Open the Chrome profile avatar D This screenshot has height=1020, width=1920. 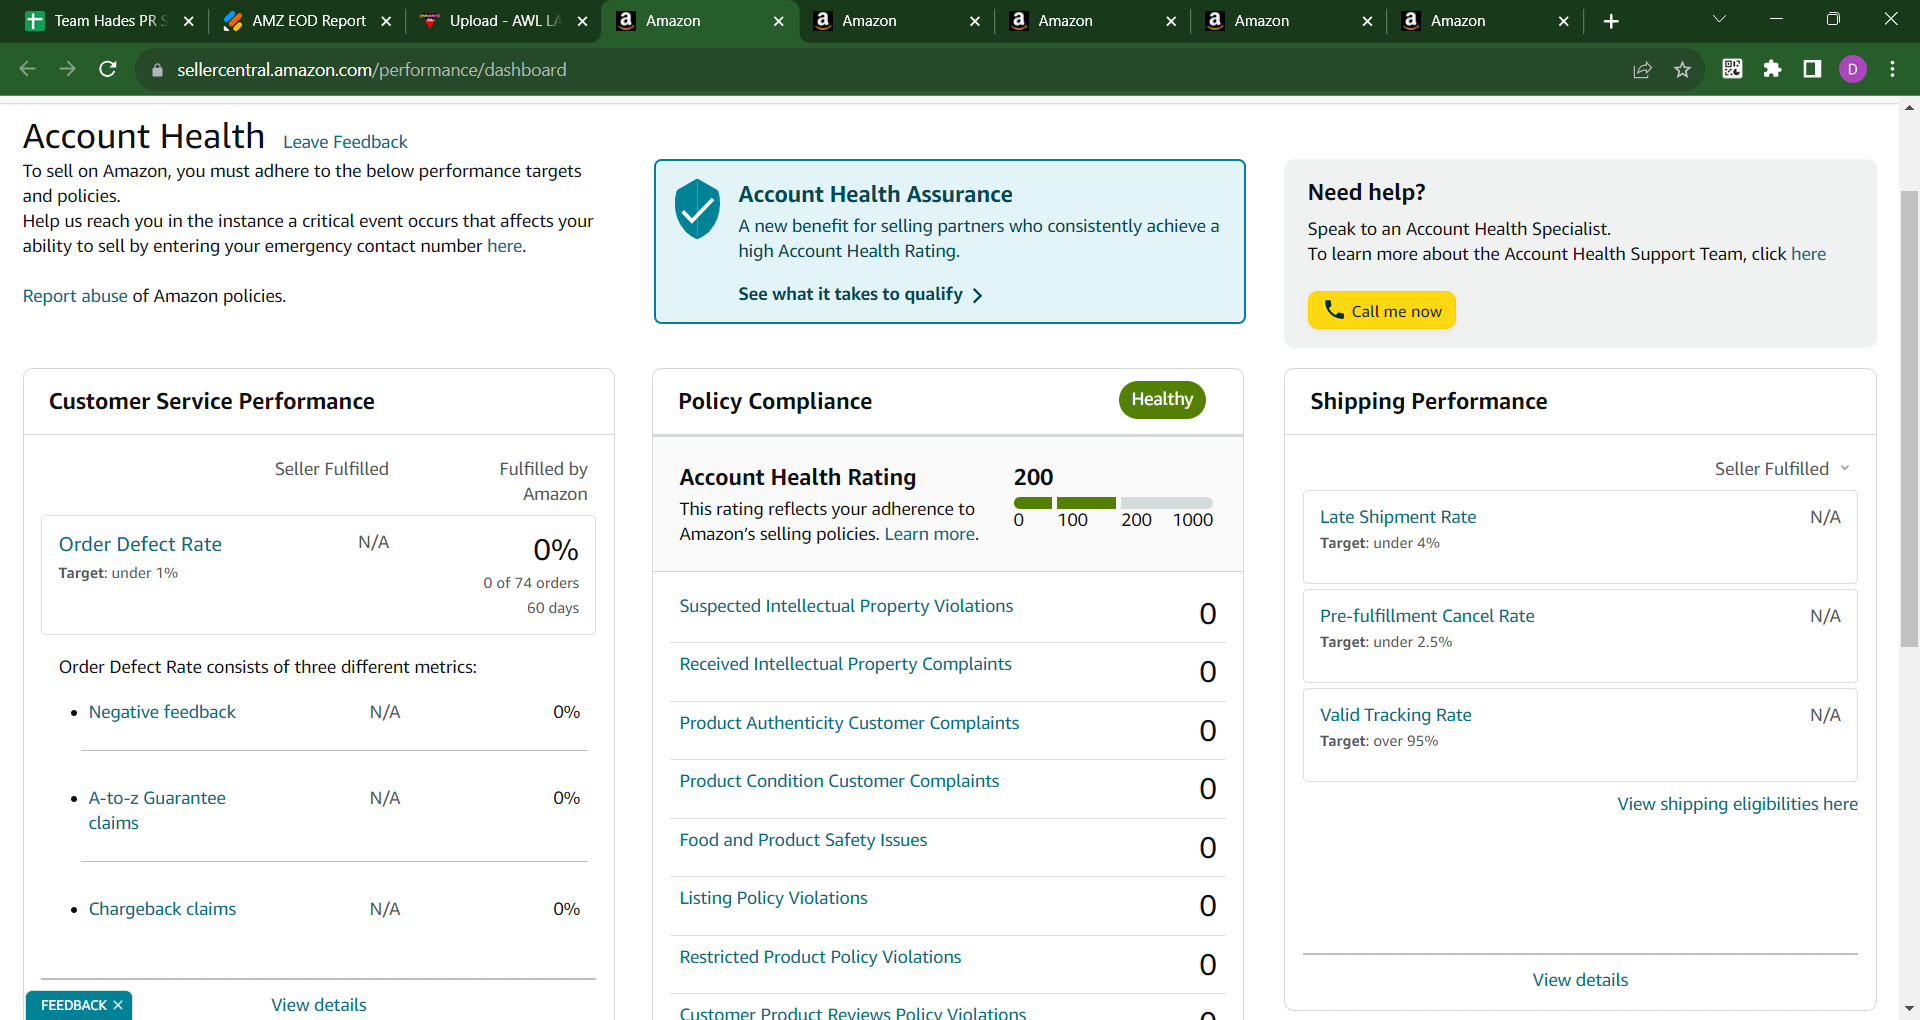pyautogui.click(x=1852, y=69)
